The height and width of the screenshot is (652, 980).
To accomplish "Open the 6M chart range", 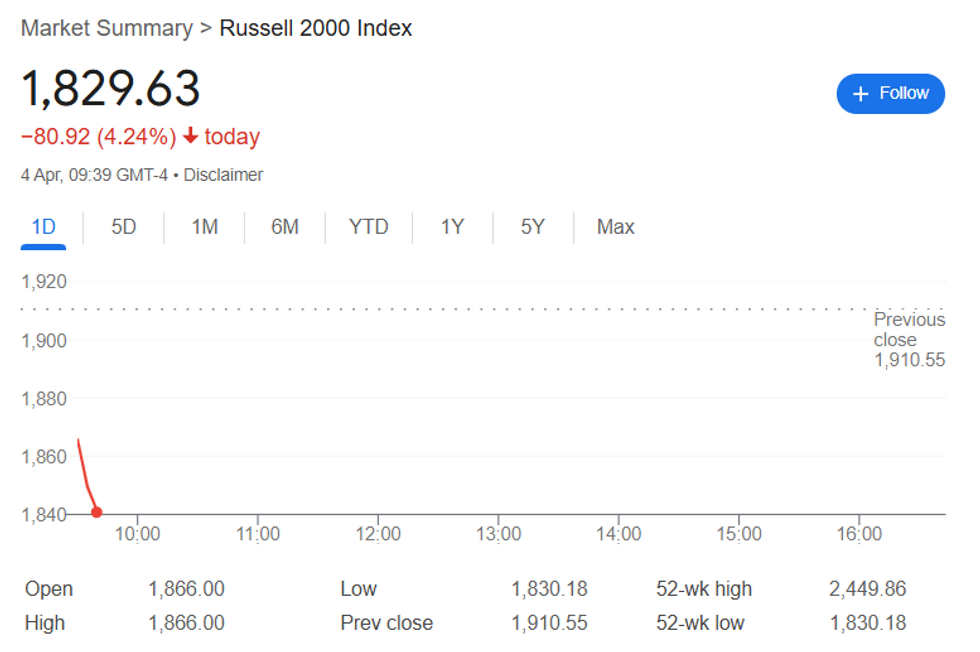I will point(285,227).
